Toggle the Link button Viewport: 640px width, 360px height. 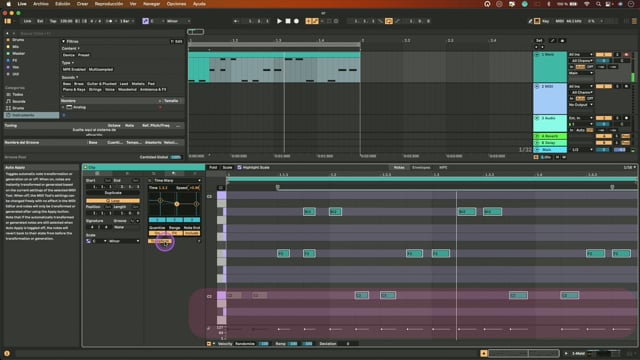point(27,21)
